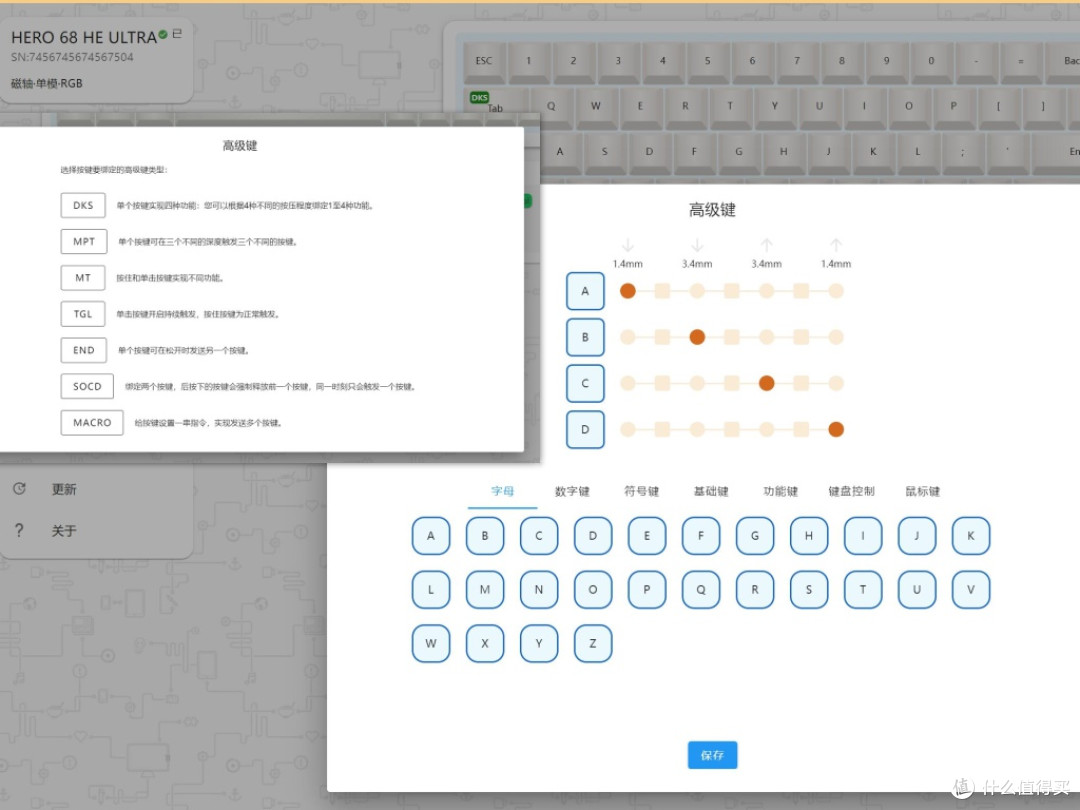
Task: Open the 符号键 symbol keys tab
Action: [641, 491]
